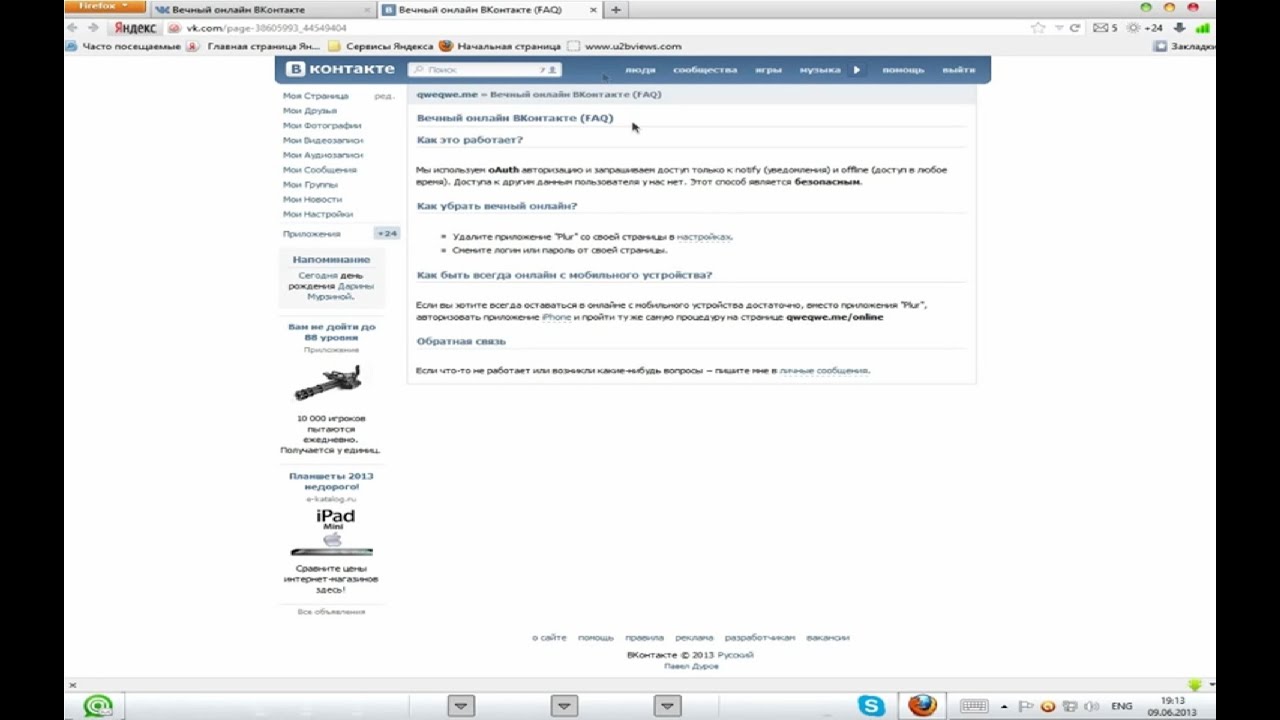Open Мои Новости in sidebar
Screen dimensions: 1280x720
tap(312, 199)
